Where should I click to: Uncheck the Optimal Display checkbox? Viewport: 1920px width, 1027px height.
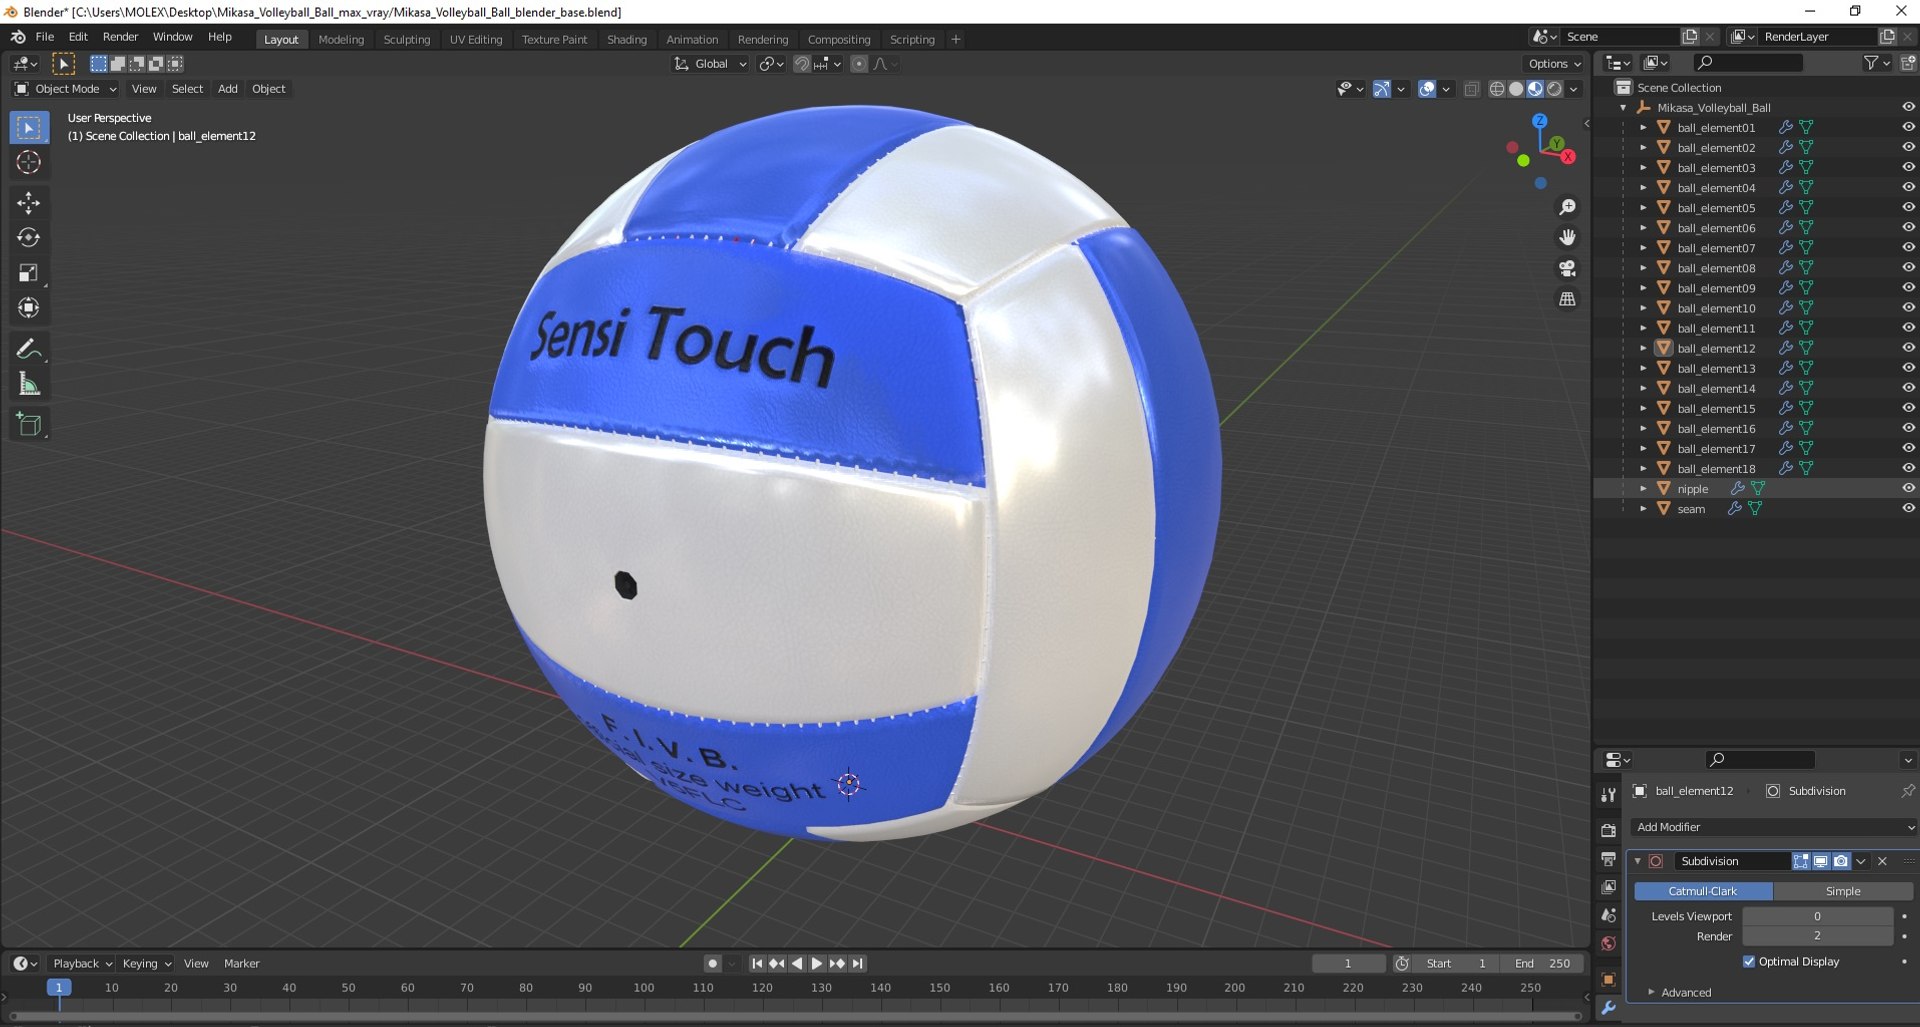[x=1749, y=962]
